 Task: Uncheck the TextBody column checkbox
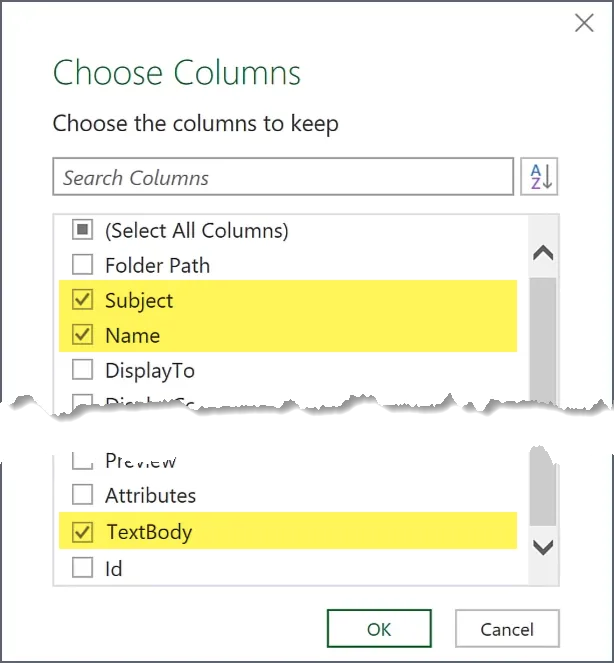pos(83,532)
